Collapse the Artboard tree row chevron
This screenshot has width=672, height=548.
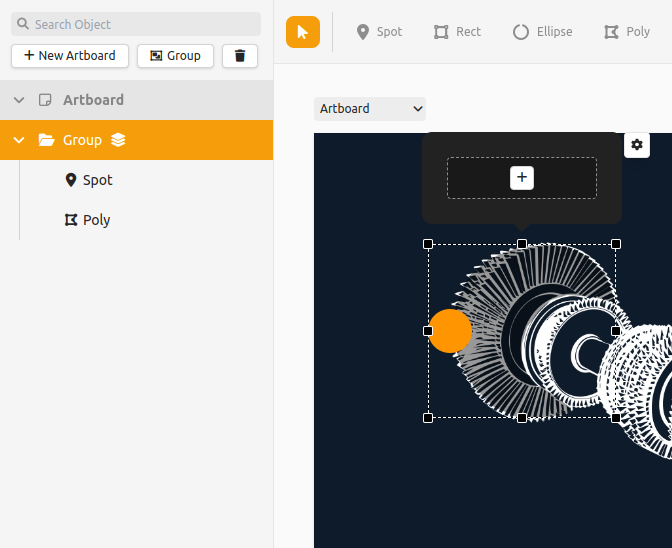tap(19, 100)
